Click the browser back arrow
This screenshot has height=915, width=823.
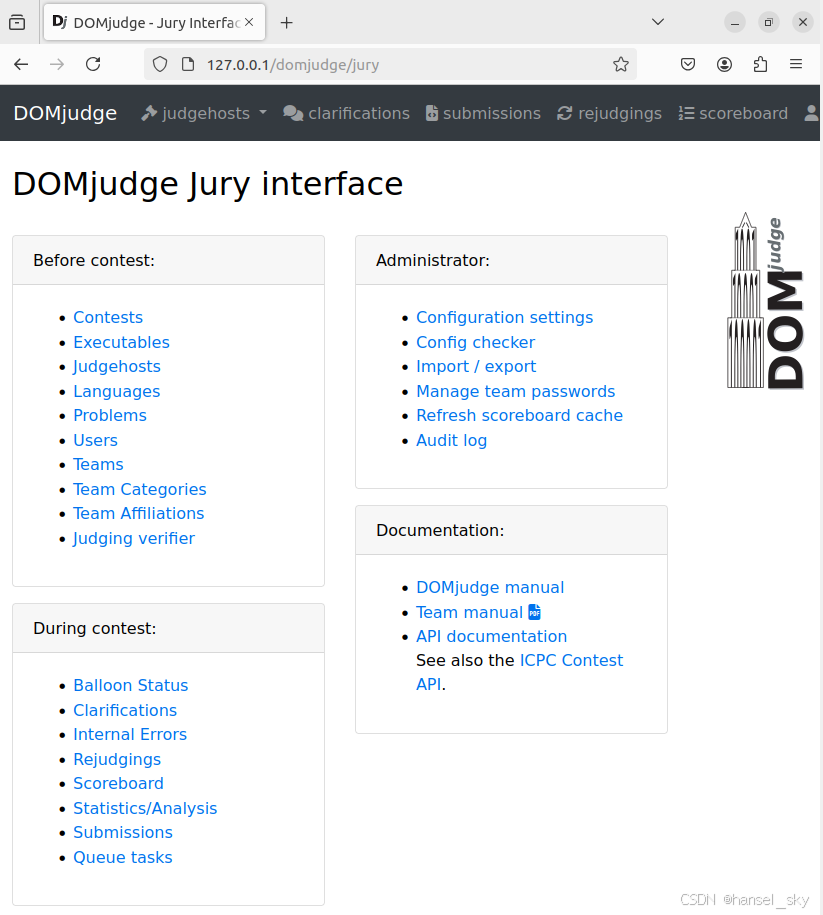click(x=21, y=64)
